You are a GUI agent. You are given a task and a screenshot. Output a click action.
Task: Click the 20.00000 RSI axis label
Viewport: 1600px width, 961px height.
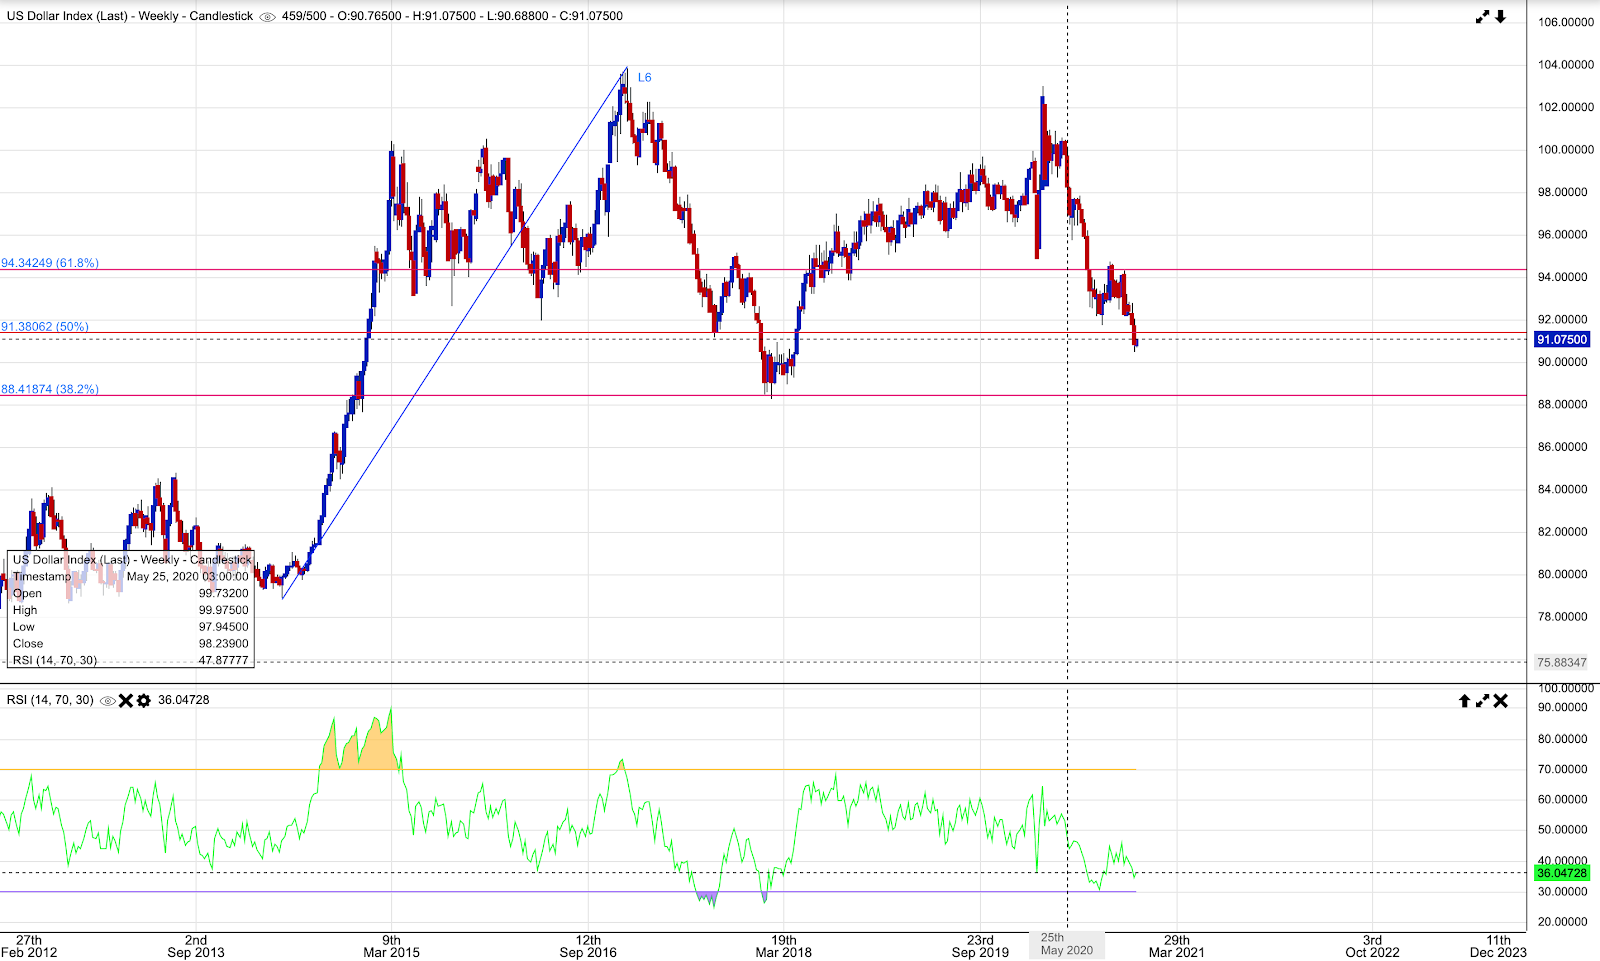coord(1563,922)
